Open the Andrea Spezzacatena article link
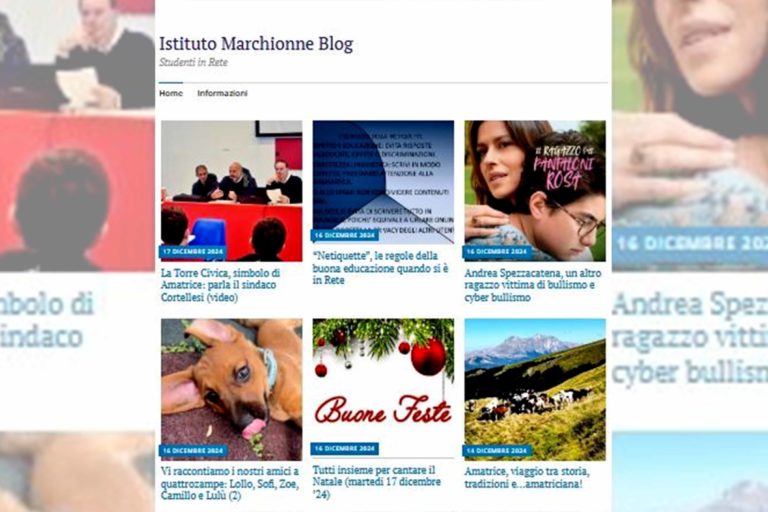The image size is (768, 512). 533,285
